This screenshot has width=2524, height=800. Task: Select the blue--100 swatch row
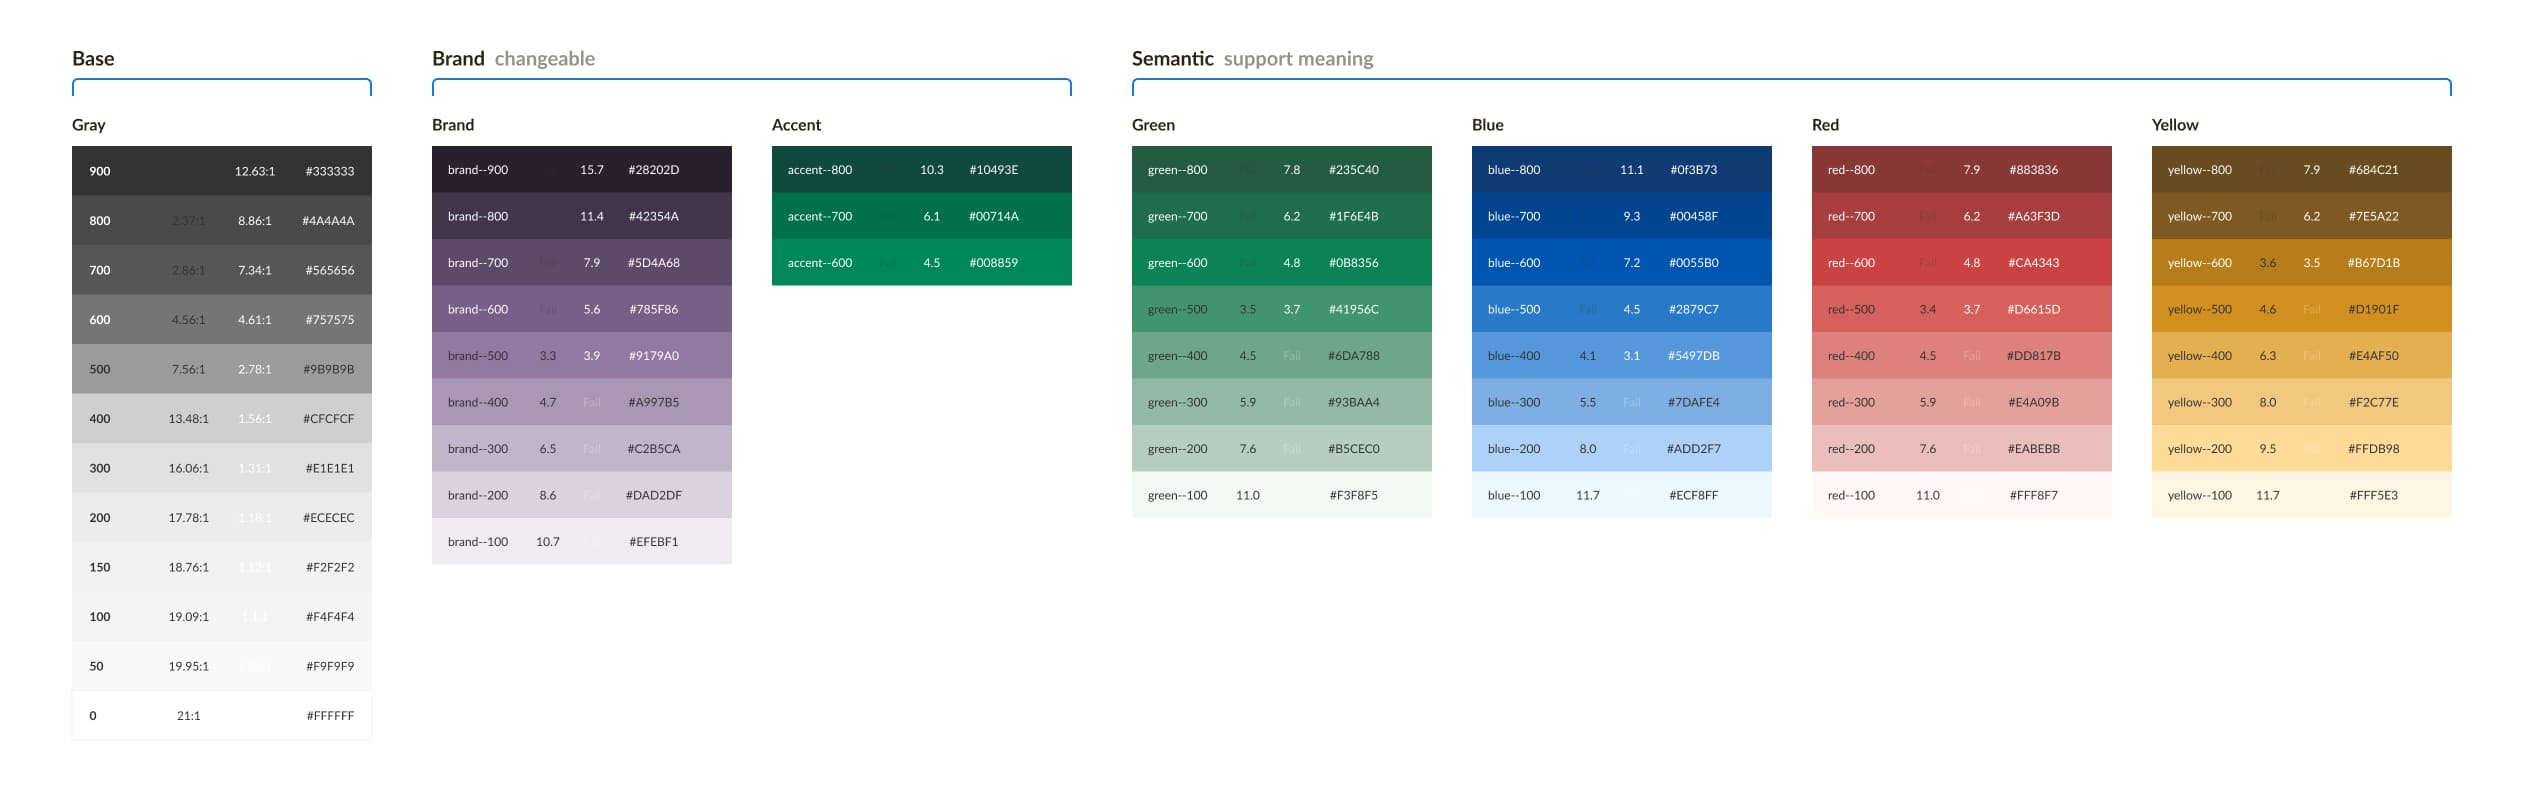click(x=1621, y=495)
